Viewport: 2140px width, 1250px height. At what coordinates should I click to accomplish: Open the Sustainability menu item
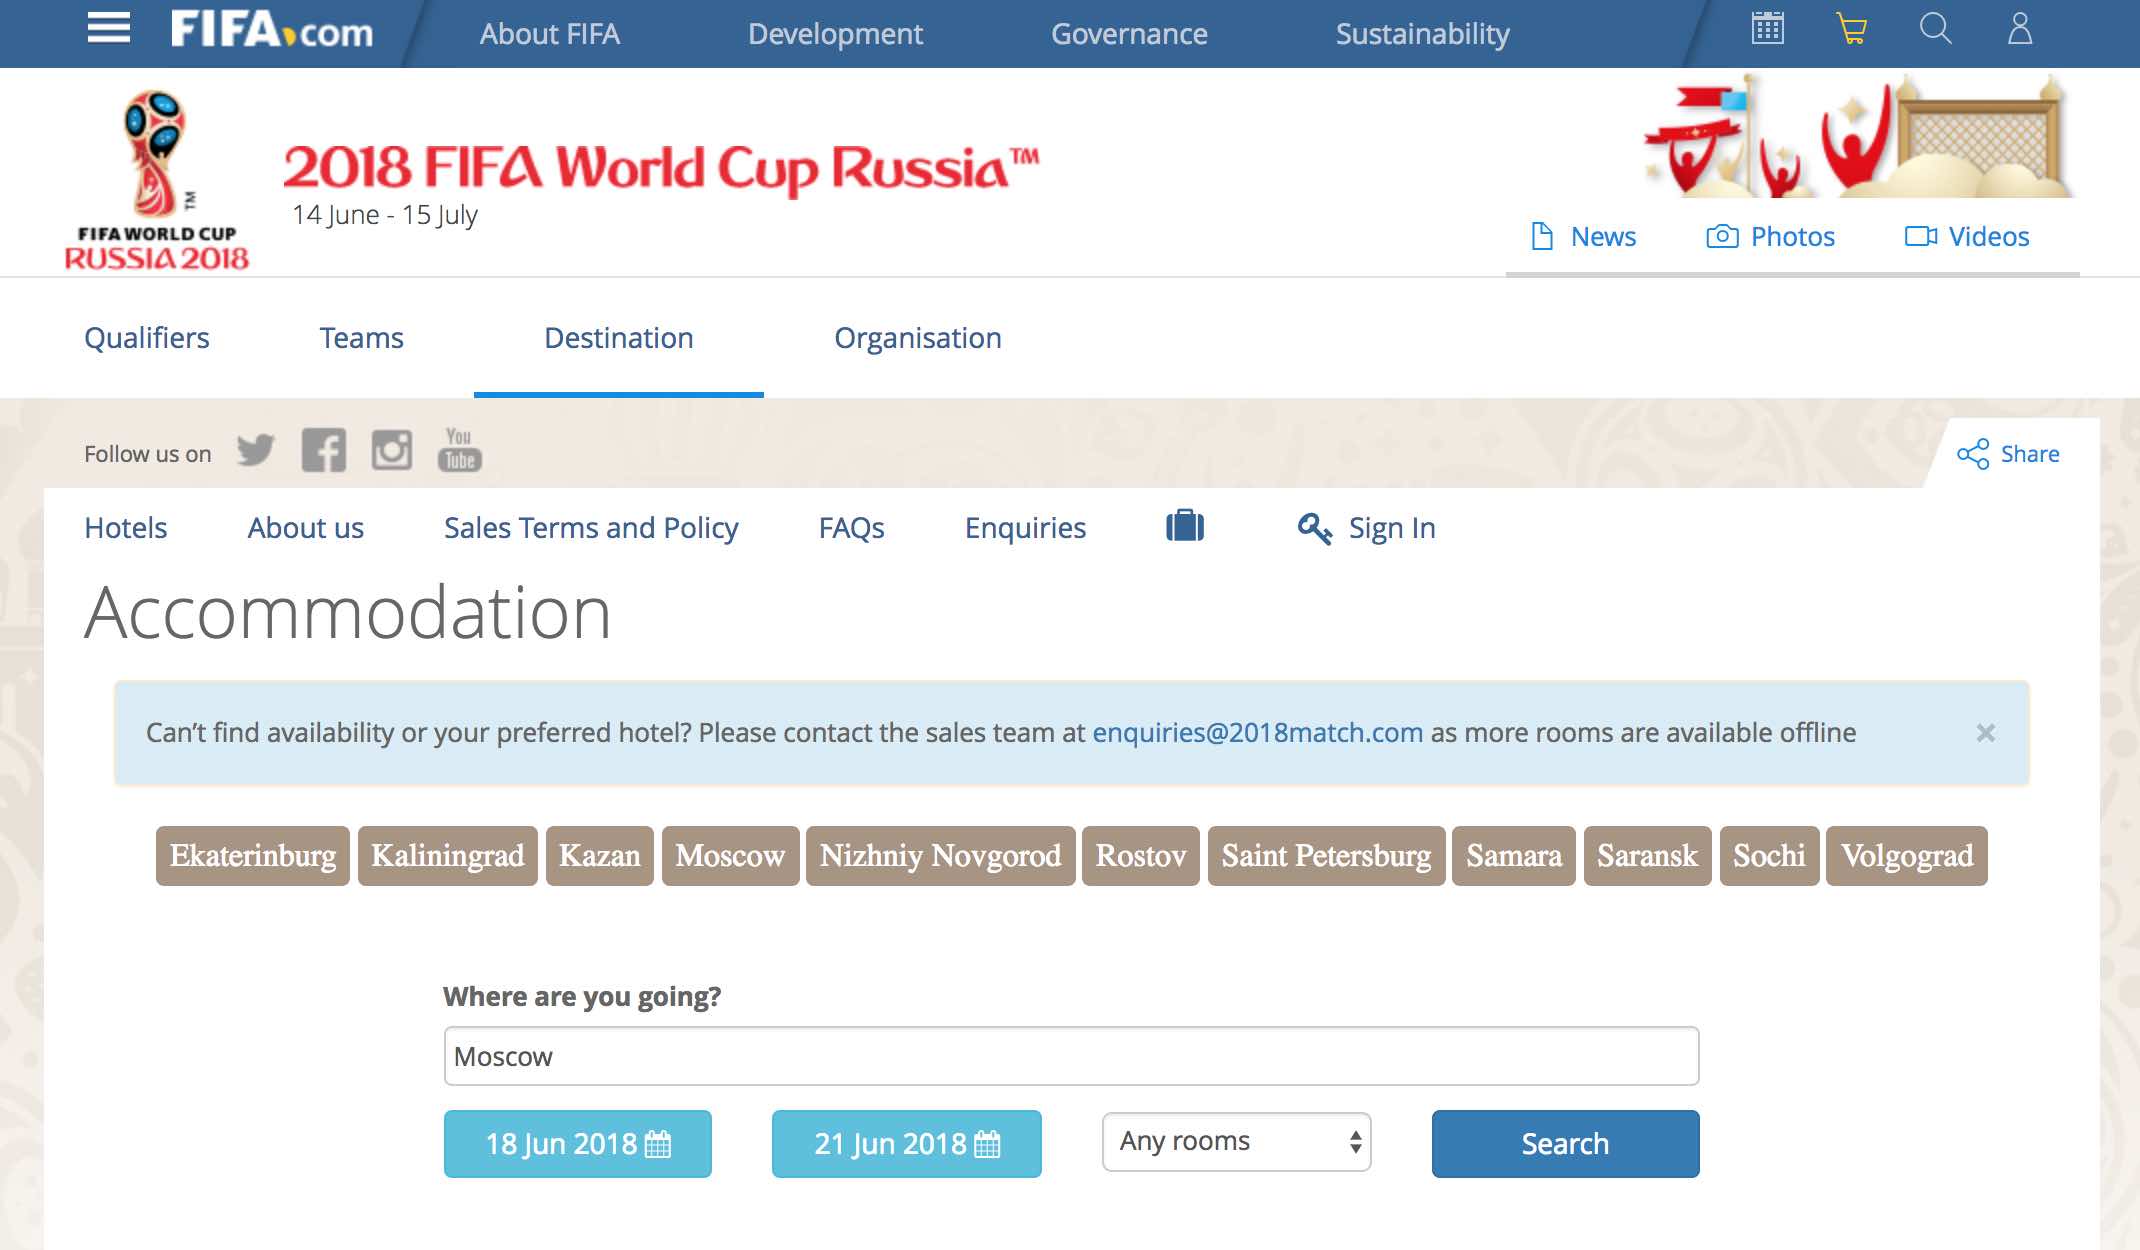(1422, 34)
